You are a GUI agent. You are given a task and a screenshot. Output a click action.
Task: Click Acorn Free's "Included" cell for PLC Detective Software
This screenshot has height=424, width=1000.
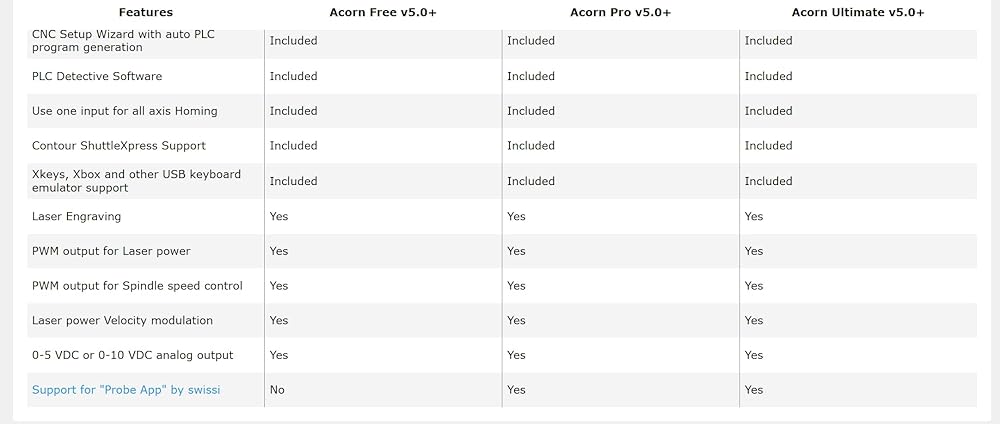pyautogui.click(x=293, y=76)
